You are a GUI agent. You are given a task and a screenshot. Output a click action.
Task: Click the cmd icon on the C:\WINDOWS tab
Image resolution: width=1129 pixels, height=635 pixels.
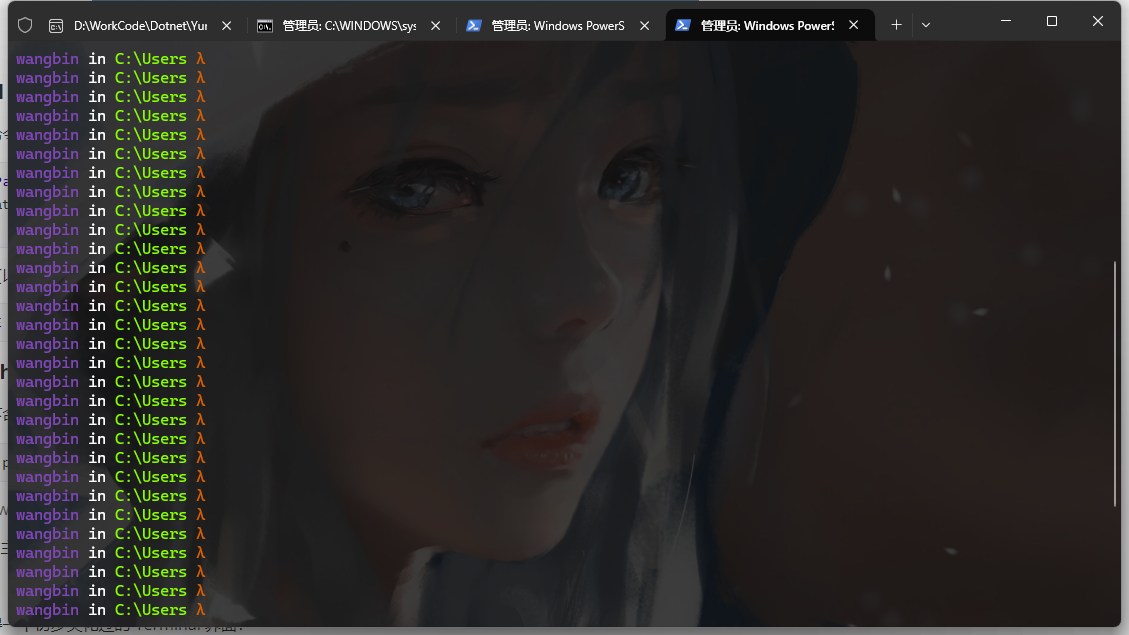[x=265, y=26]
